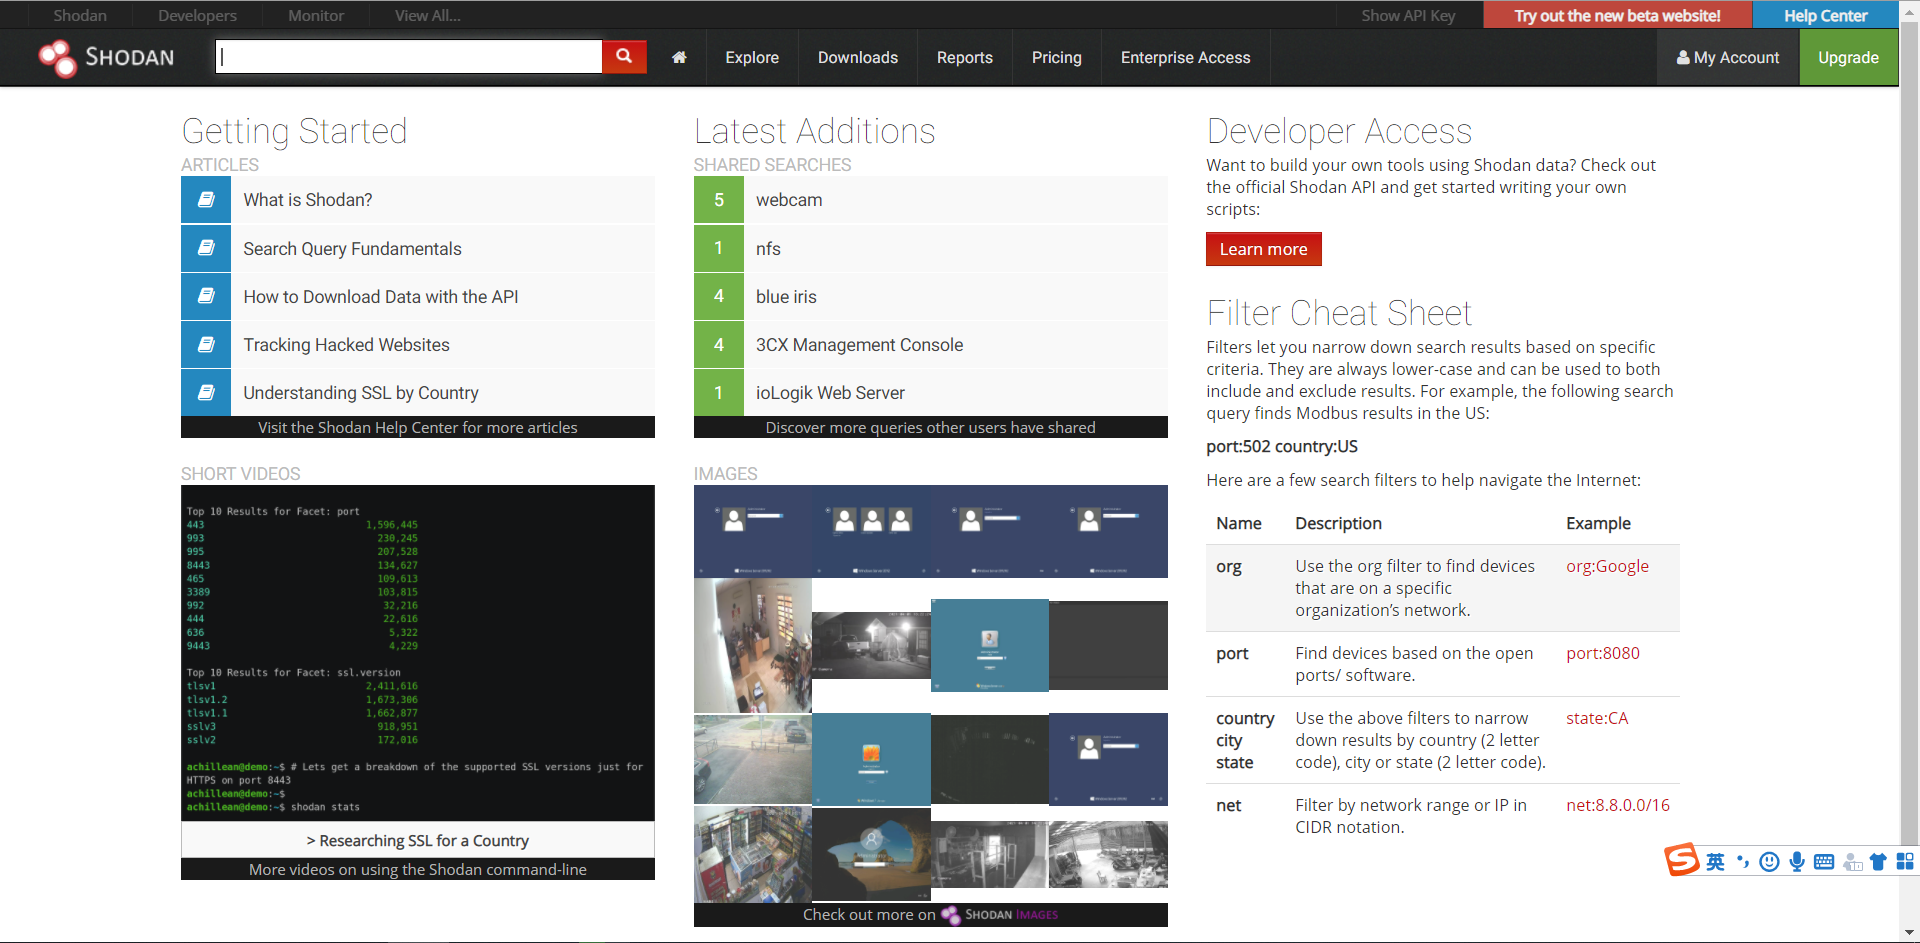Image resolution: width=1920 pixels, height=943 pixels.
Task: Open the My Account menu
Action: click(1728, 58)
